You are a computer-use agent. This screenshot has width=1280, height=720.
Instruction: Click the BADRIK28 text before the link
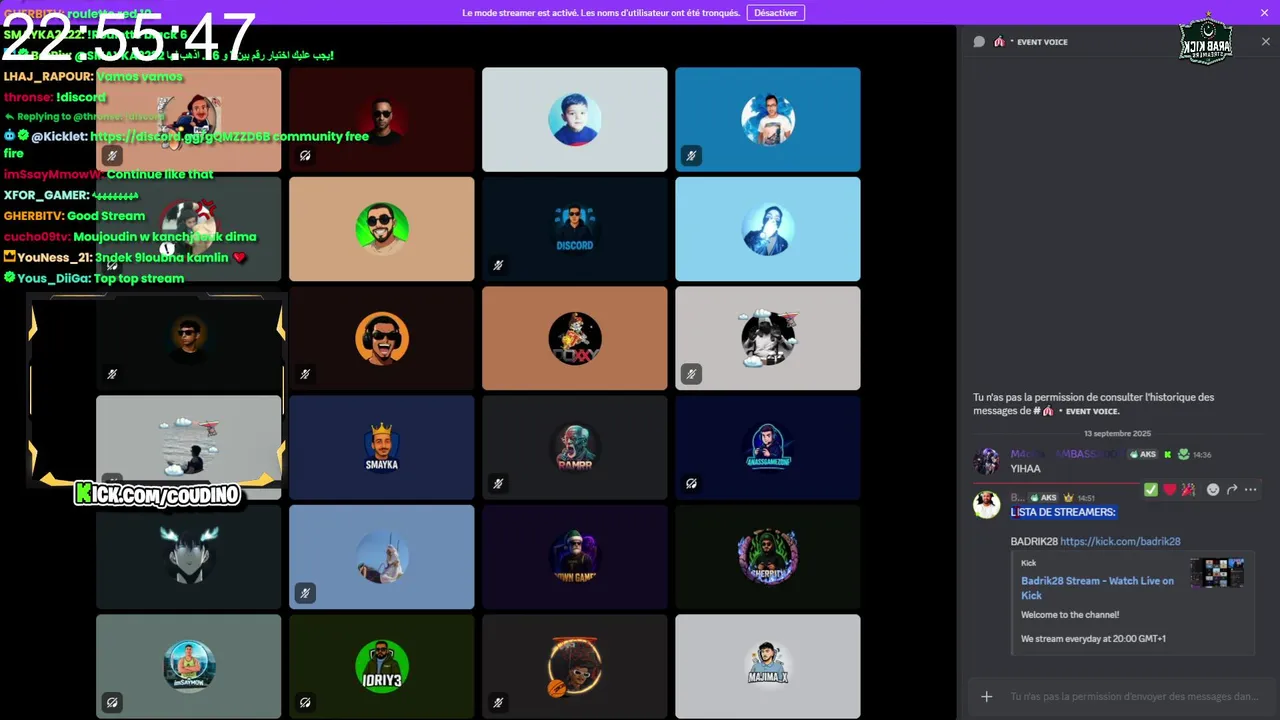coord(1034,541)
